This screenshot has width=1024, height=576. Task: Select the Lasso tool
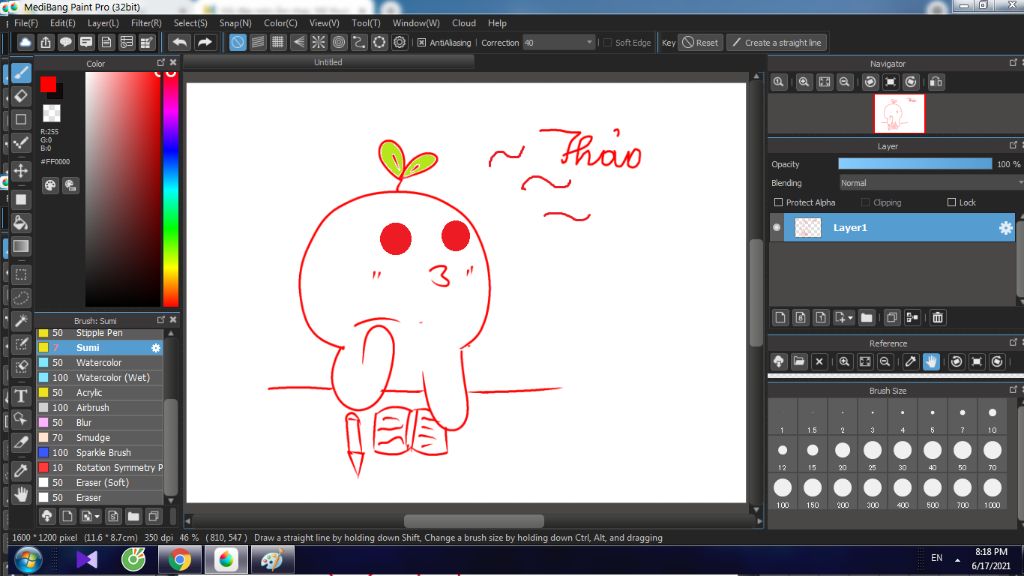coord(21,298)
